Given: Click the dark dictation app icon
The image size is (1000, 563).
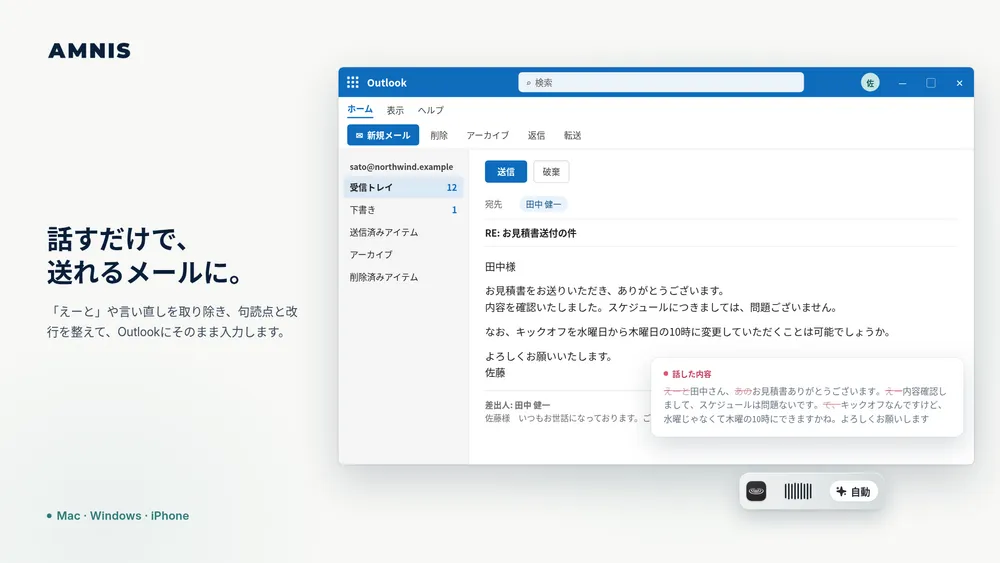Looking at the screenshot, I should 756,491.
